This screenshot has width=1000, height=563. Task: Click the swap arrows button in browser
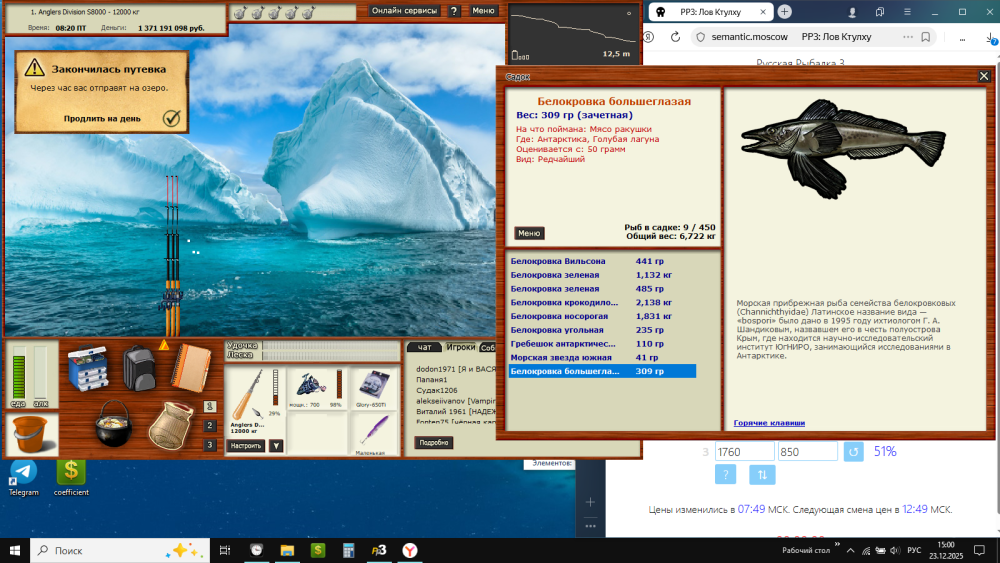coord(762,474)
